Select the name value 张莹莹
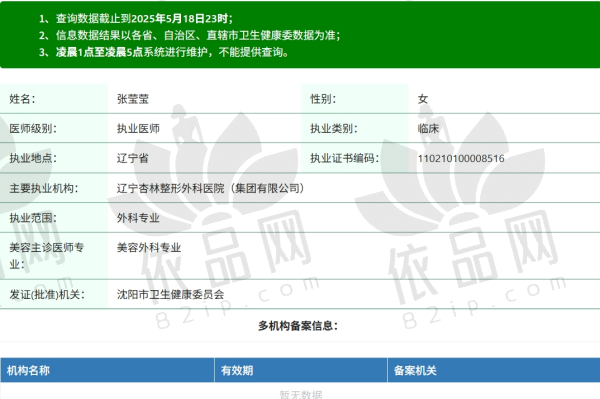The width and height of the screenshot is (600, 399). [133, 99]
